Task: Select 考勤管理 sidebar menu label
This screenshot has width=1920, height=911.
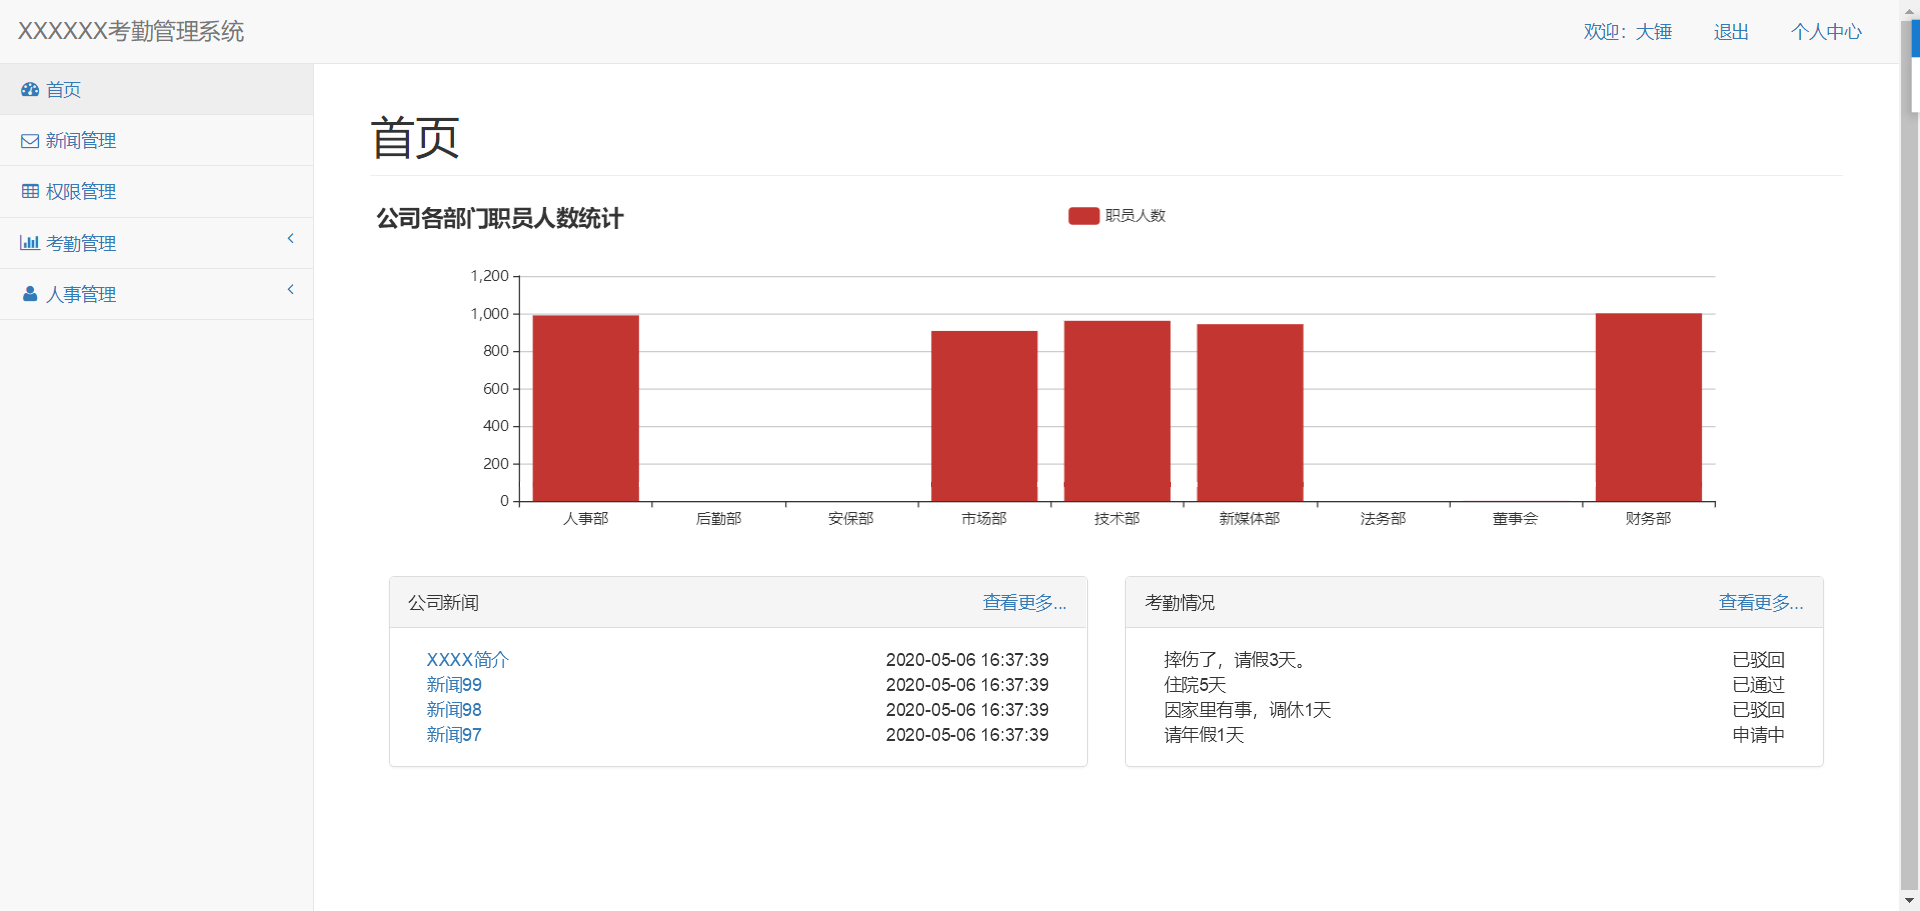Action: point(81,243)
